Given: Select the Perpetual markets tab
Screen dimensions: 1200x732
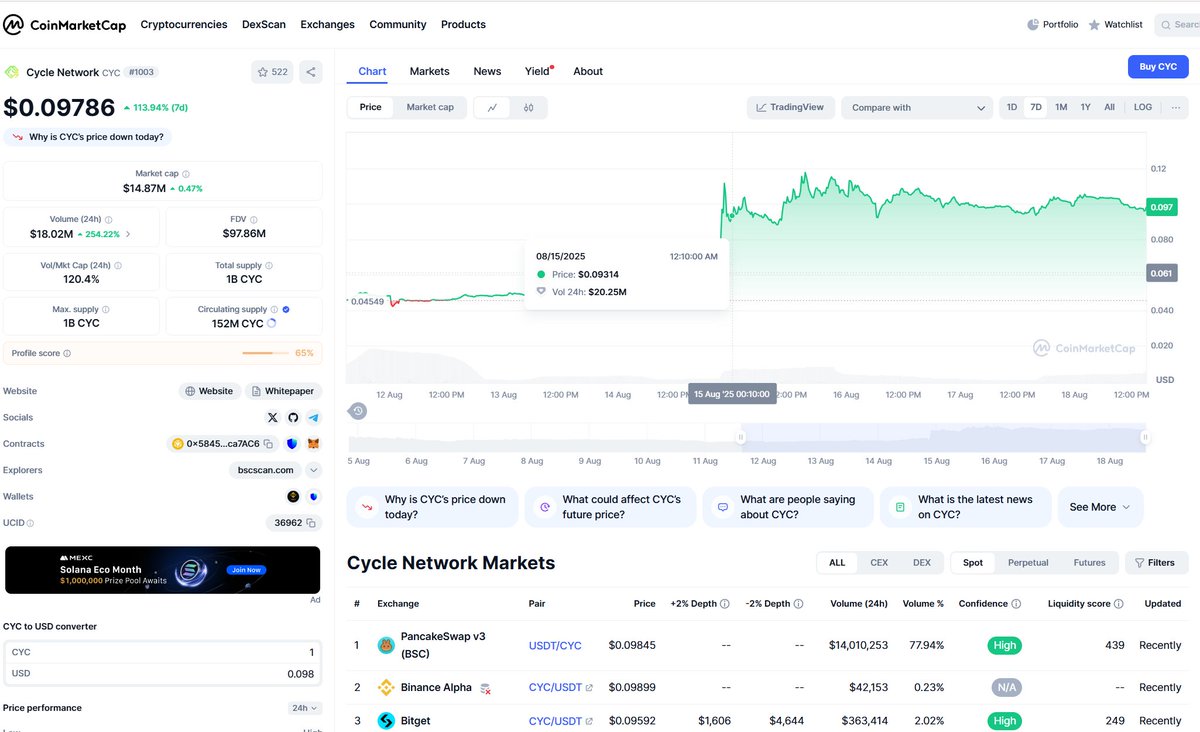Looking at the screenshot, I should (1028, 563).
